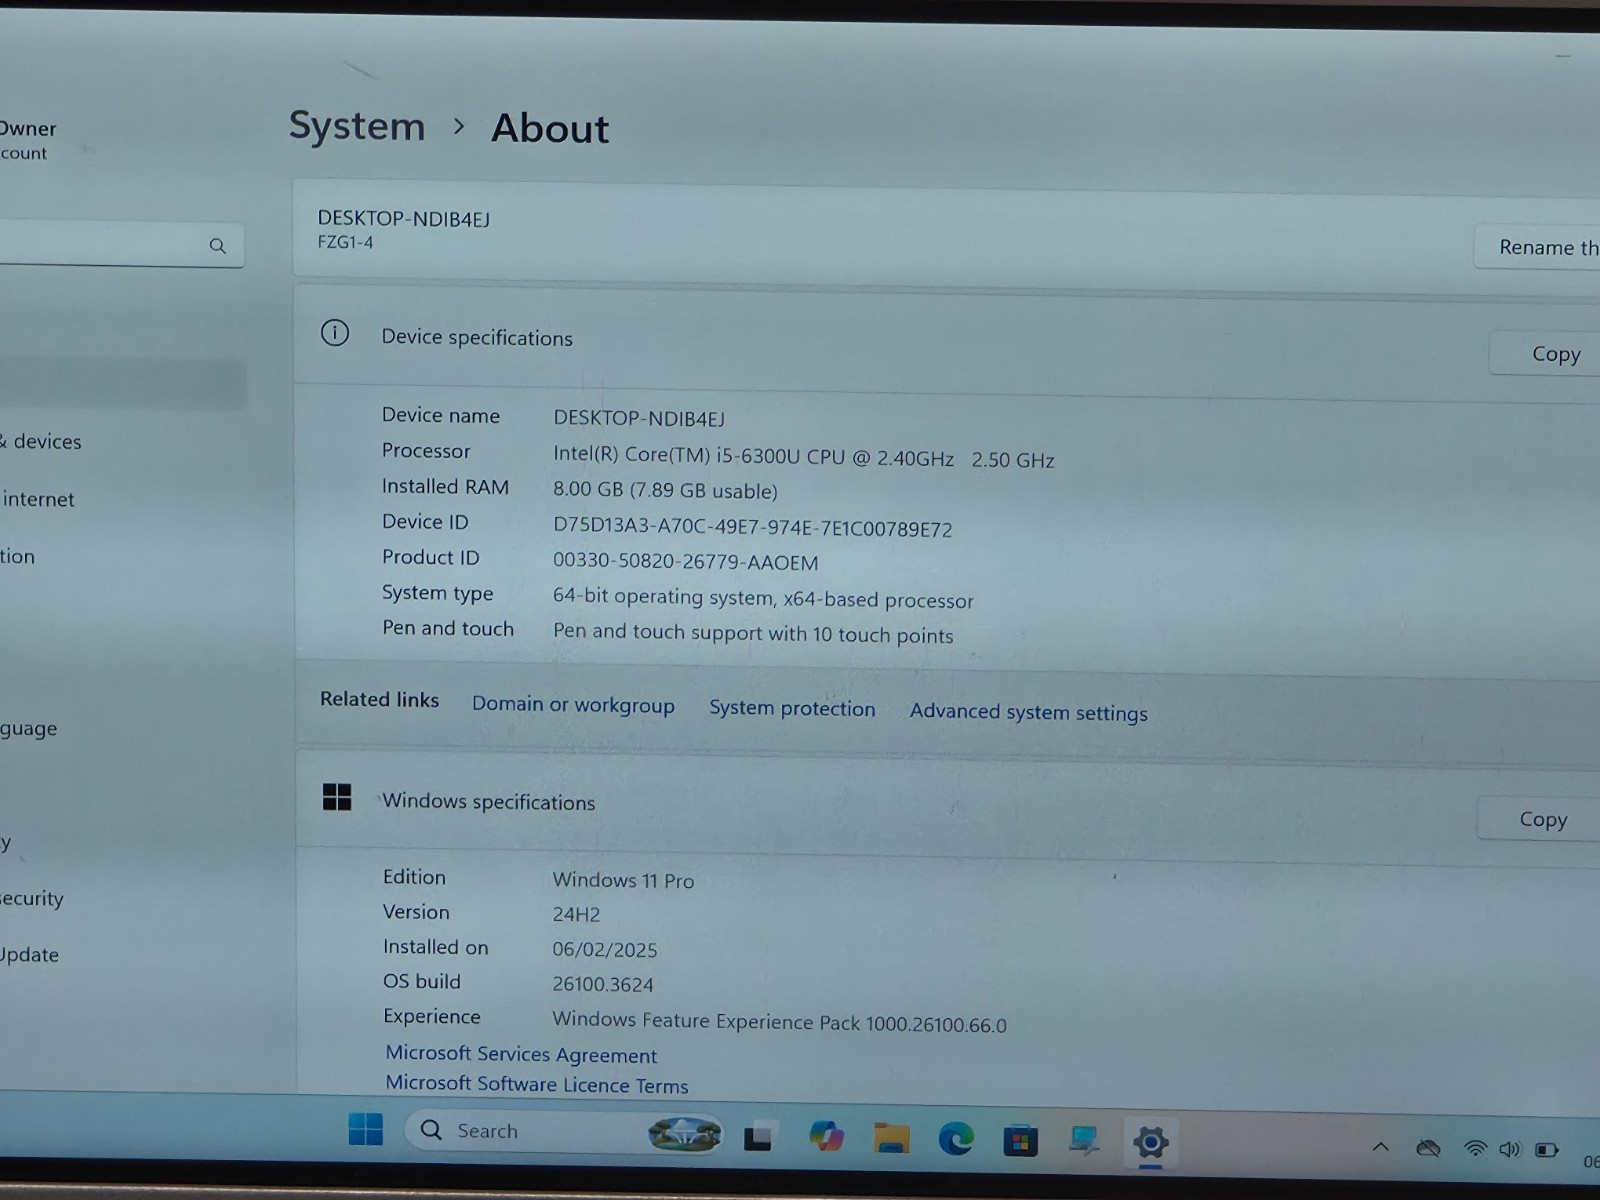Click the volume speaker tray icon

[x=1509, y=1150]
